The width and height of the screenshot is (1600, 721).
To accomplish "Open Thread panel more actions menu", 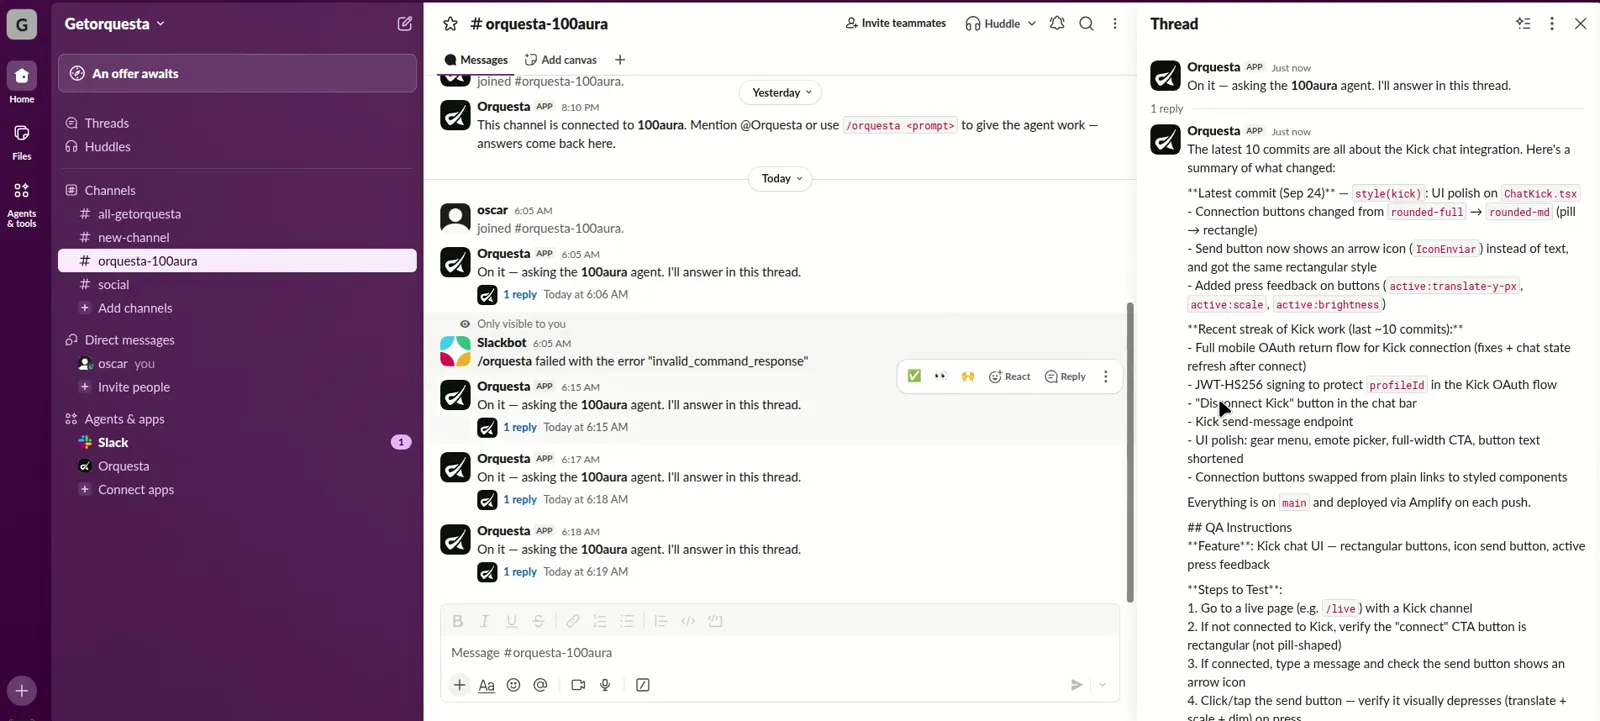I will (1552, 23).
